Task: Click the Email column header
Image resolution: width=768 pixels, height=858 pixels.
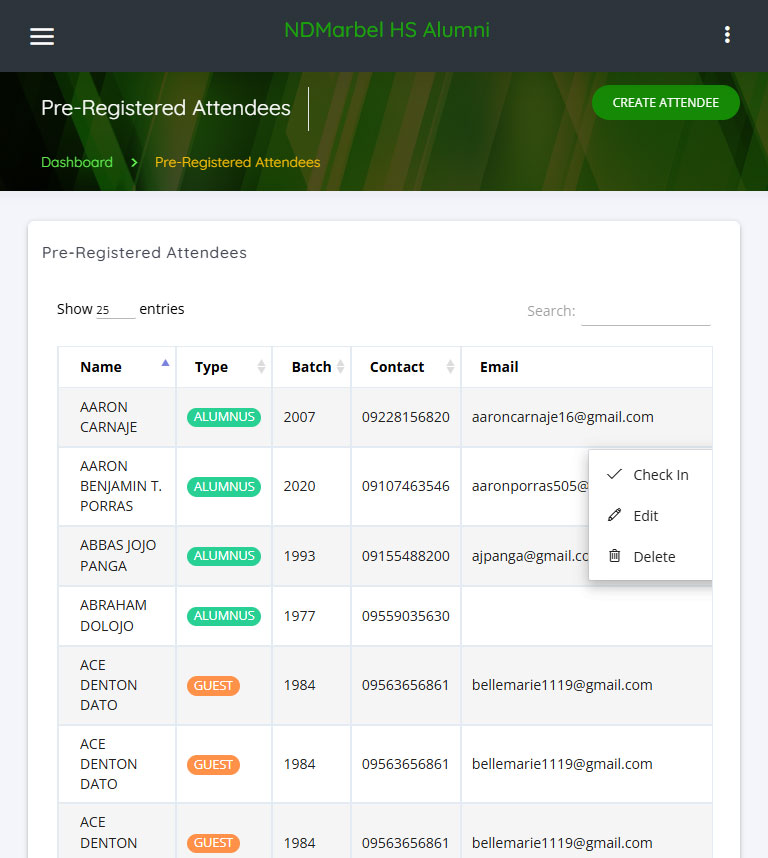Action: click(x=499, y=367)
